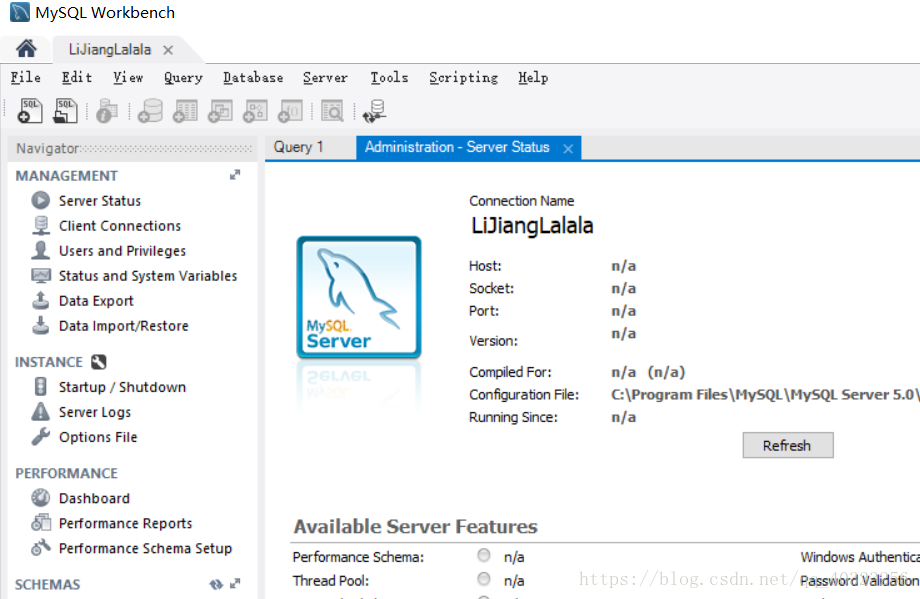Open the Query menu
920x599 pixels.
(x=183, y=77)
